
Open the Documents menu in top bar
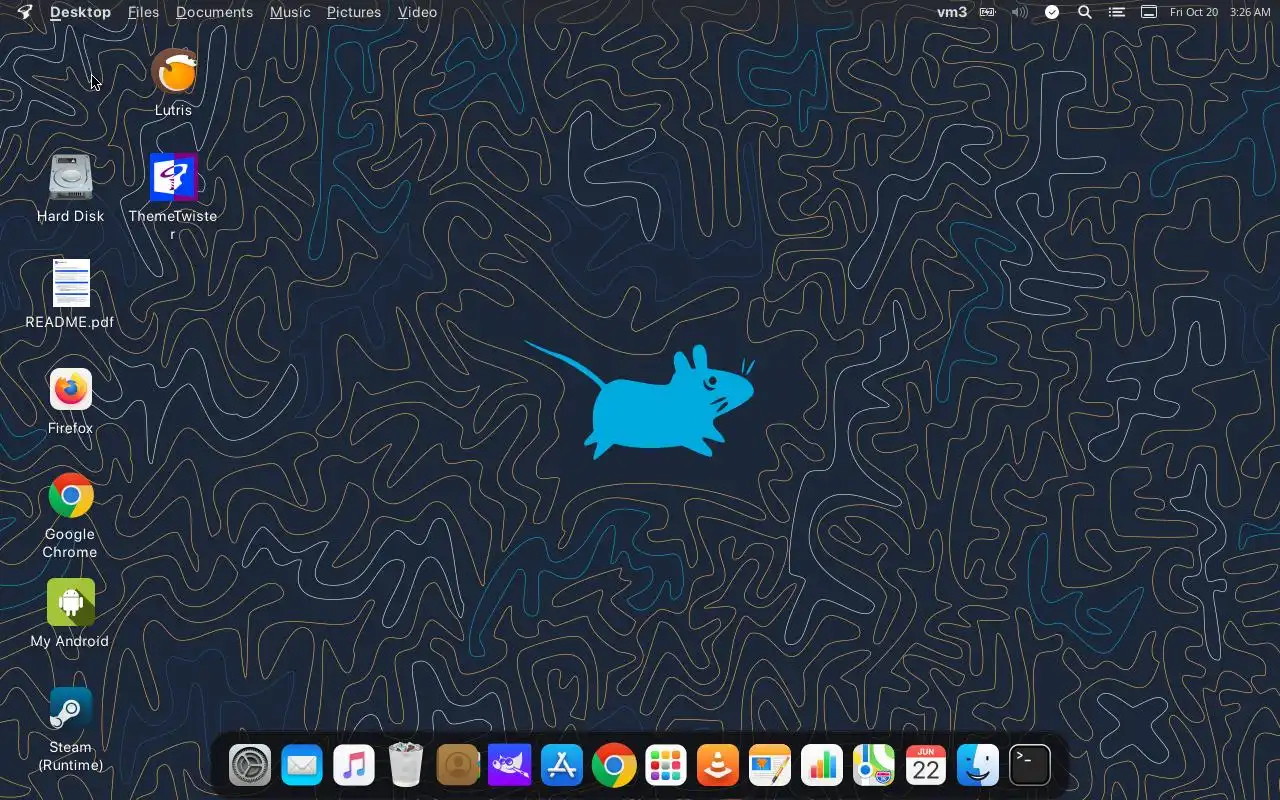[x=214, y=12]
